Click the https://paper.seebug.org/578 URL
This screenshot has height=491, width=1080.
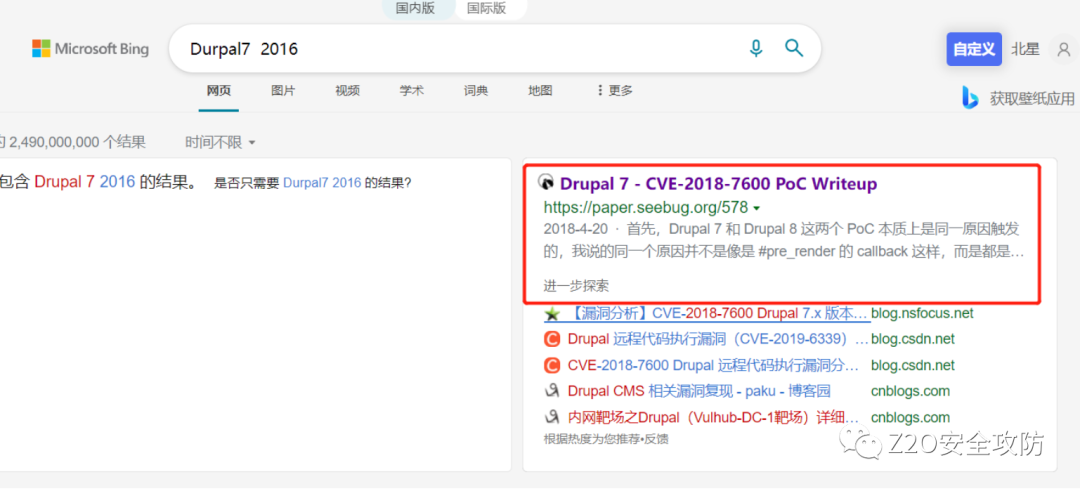[645, 207]
